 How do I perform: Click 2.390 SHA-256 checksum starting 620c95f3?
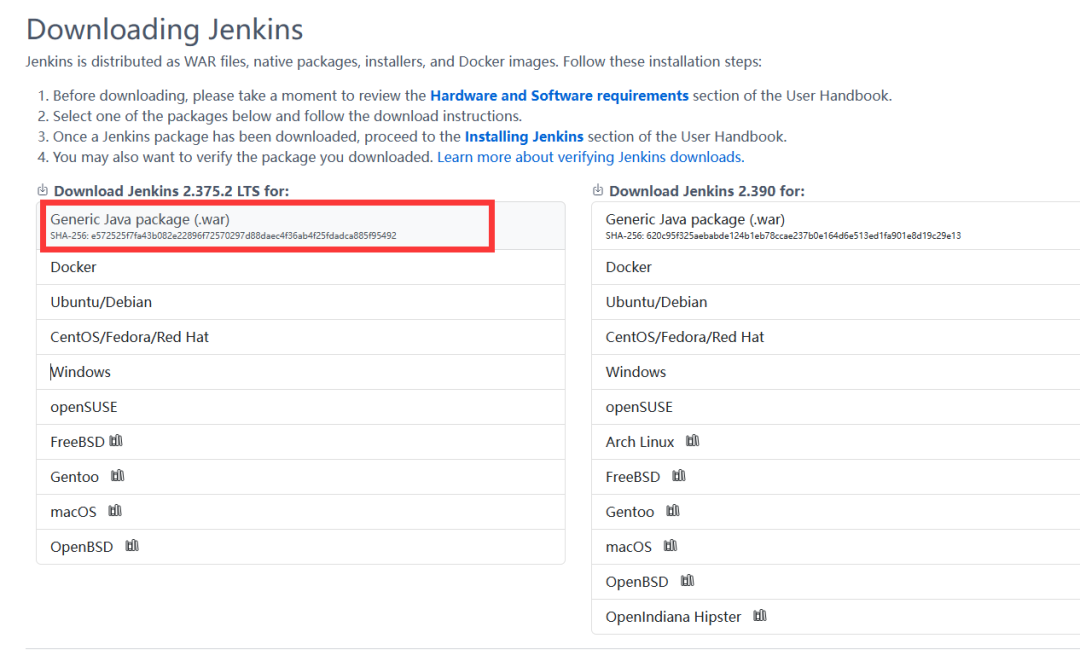783,235
